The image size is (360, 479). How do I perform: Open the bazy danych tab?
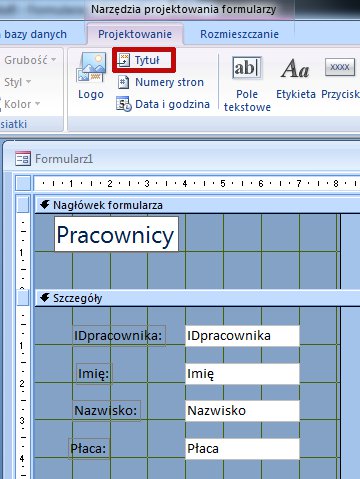pyautogui.click(x=35, y=34)
